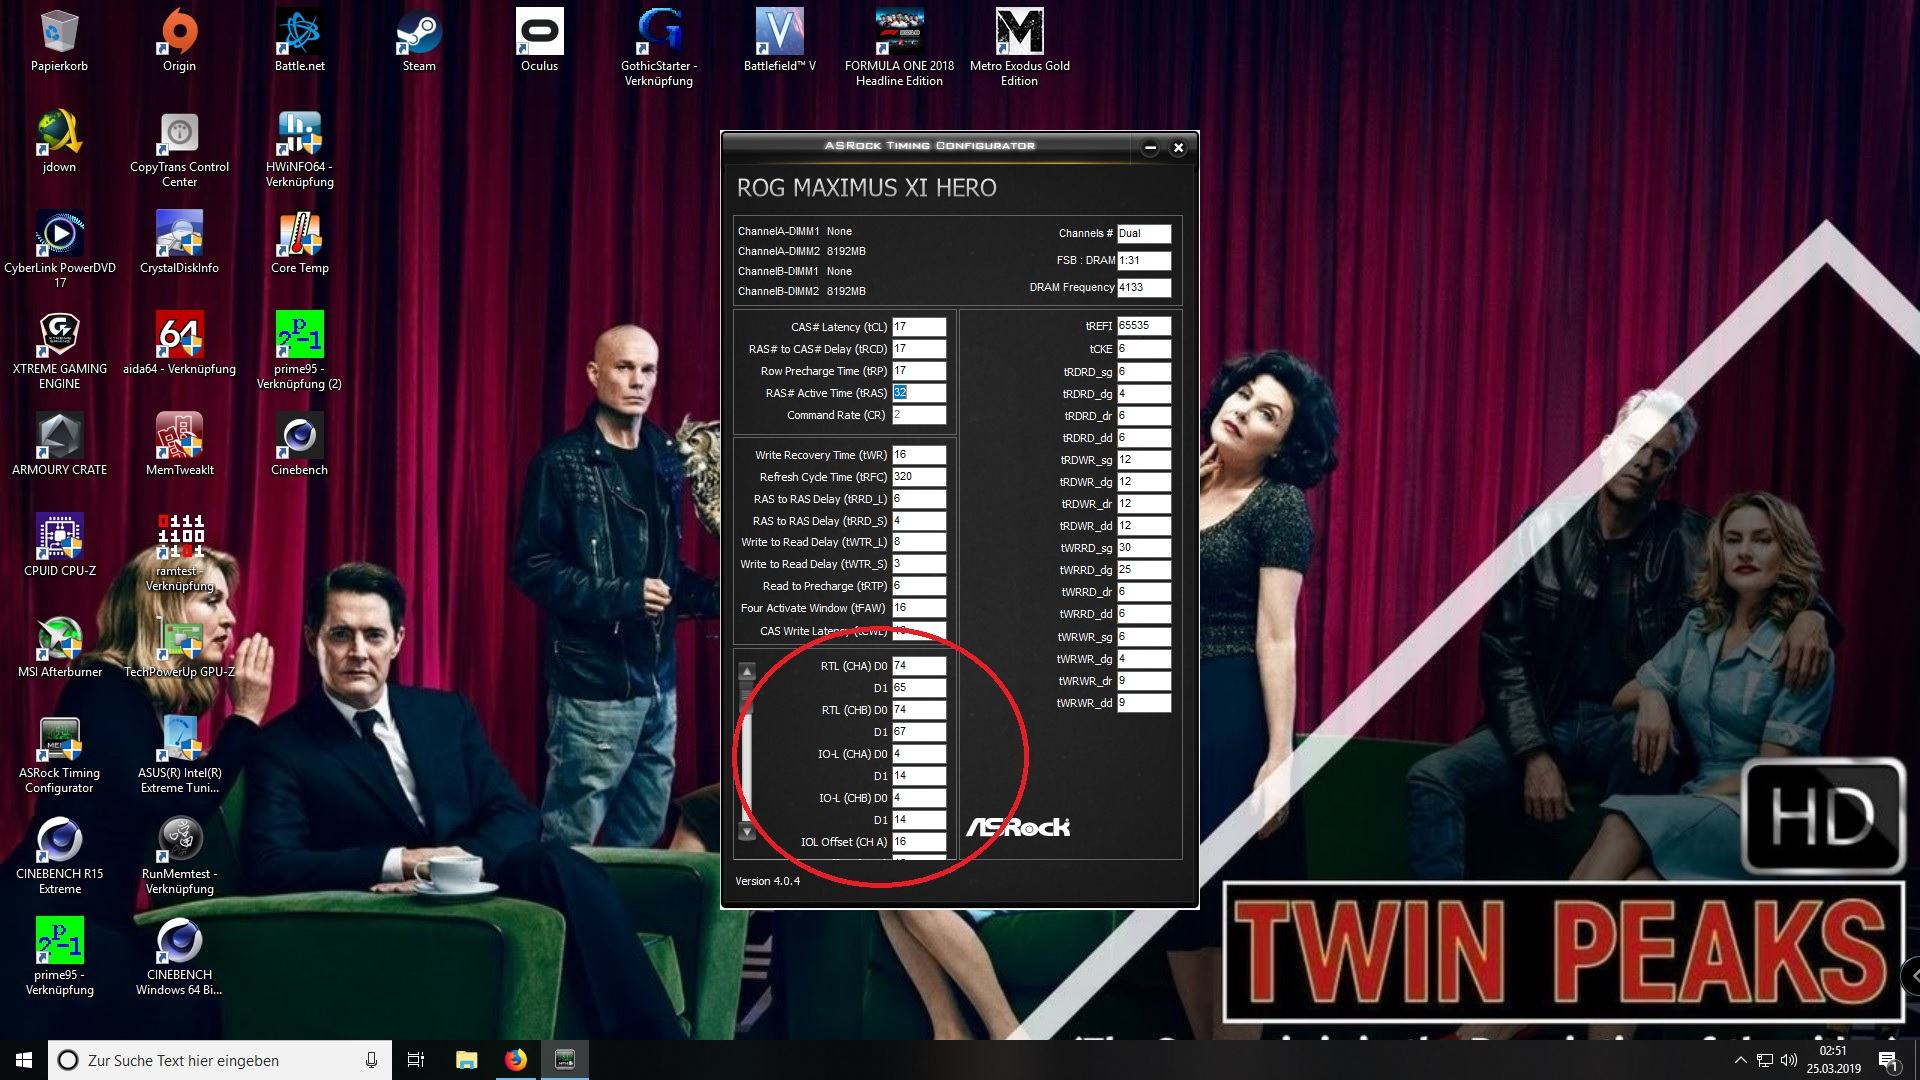The image size is (1920, 1080).
Task: Click the DRAM Frequency field
Action: (x=1143, y=288)
